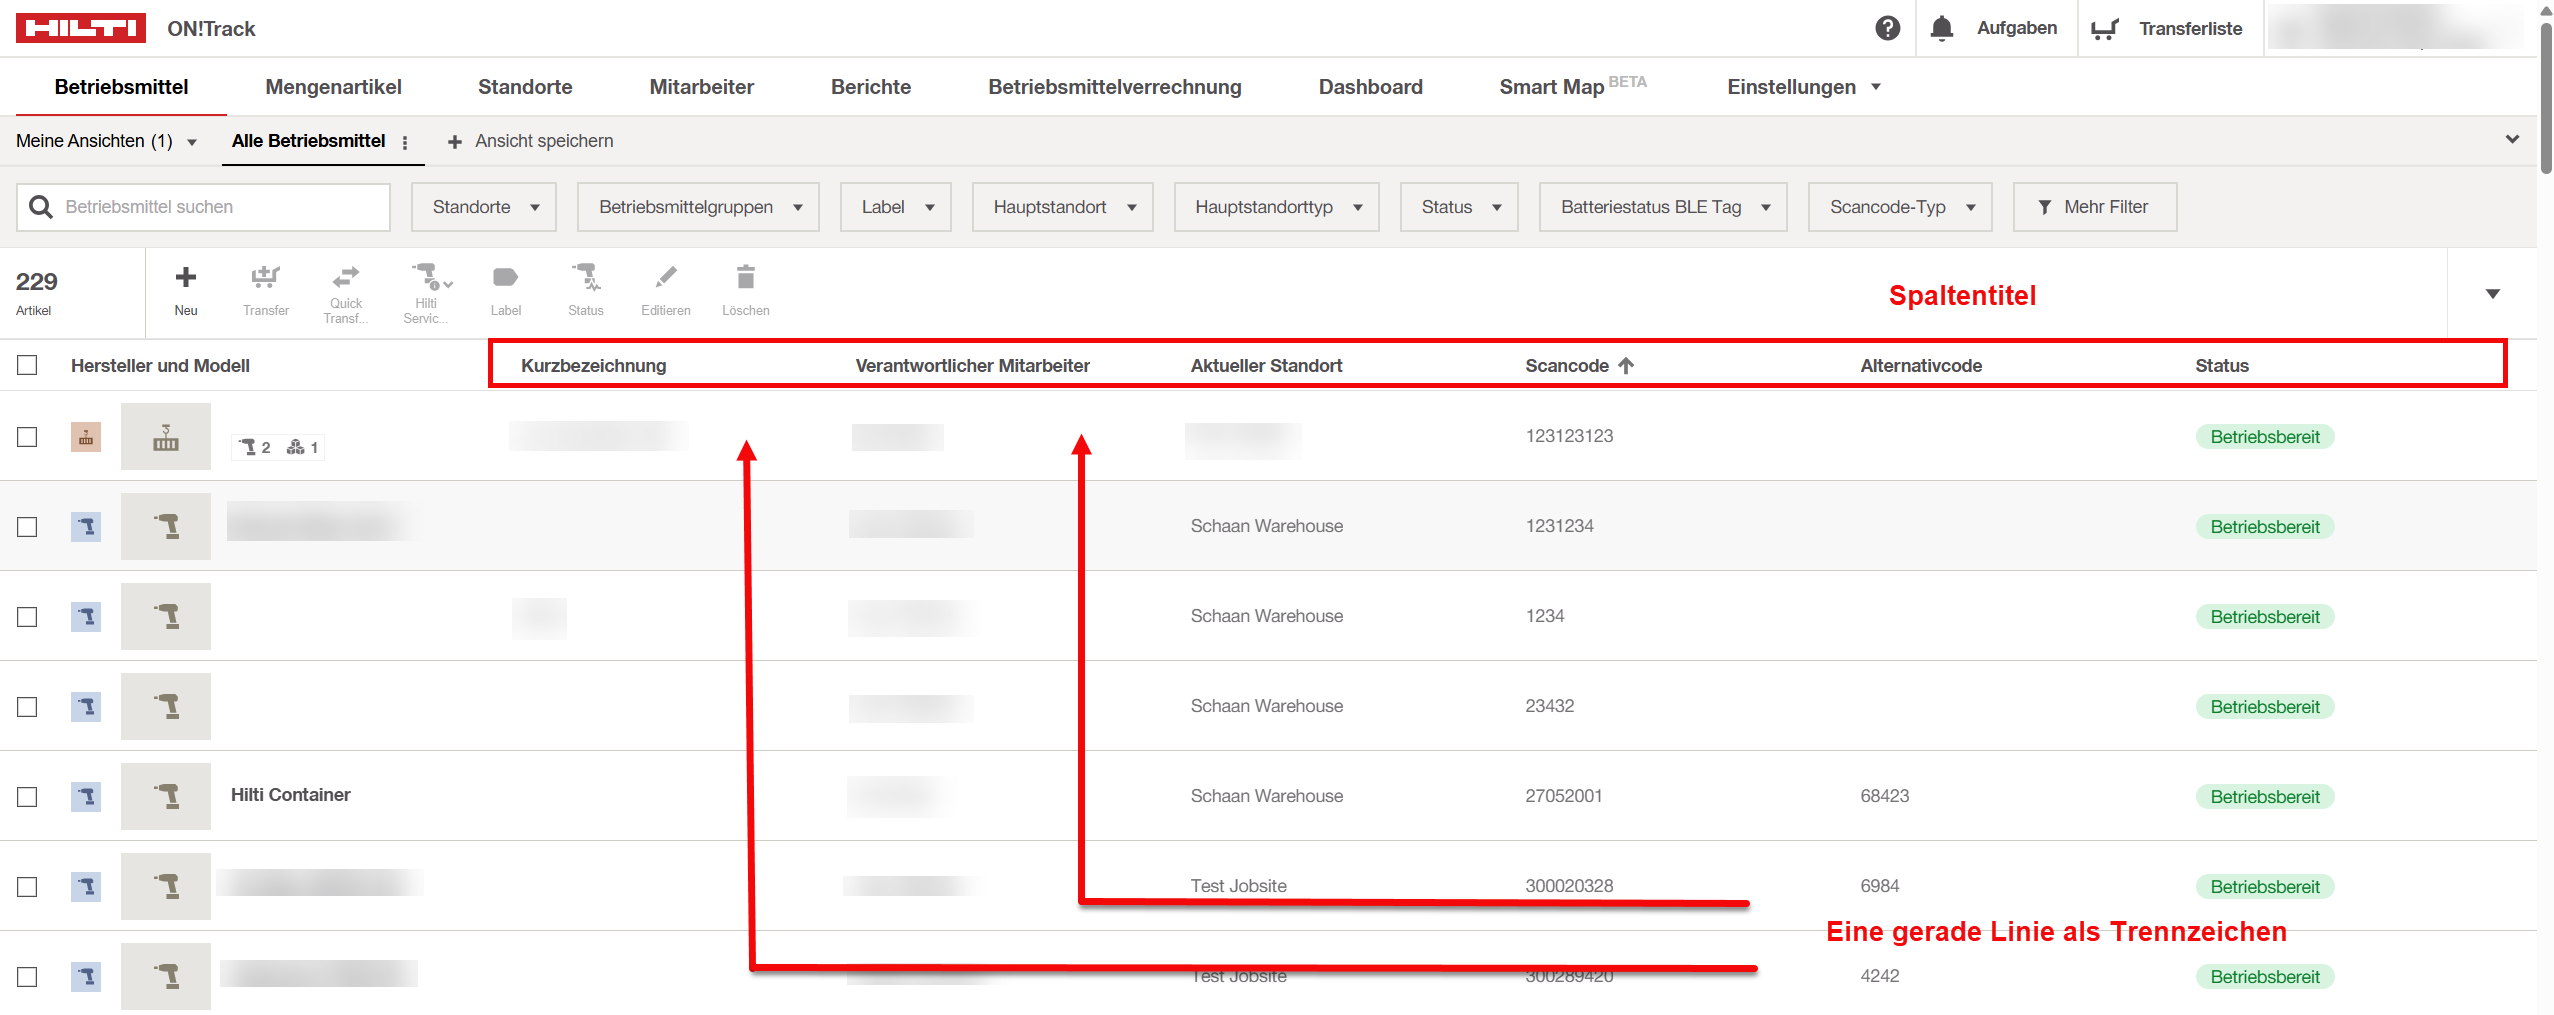Viewport: 2554px width, 1015px height.
Task: Switch to the Mengenartikel tab
Action: click(x=333, y=87)
